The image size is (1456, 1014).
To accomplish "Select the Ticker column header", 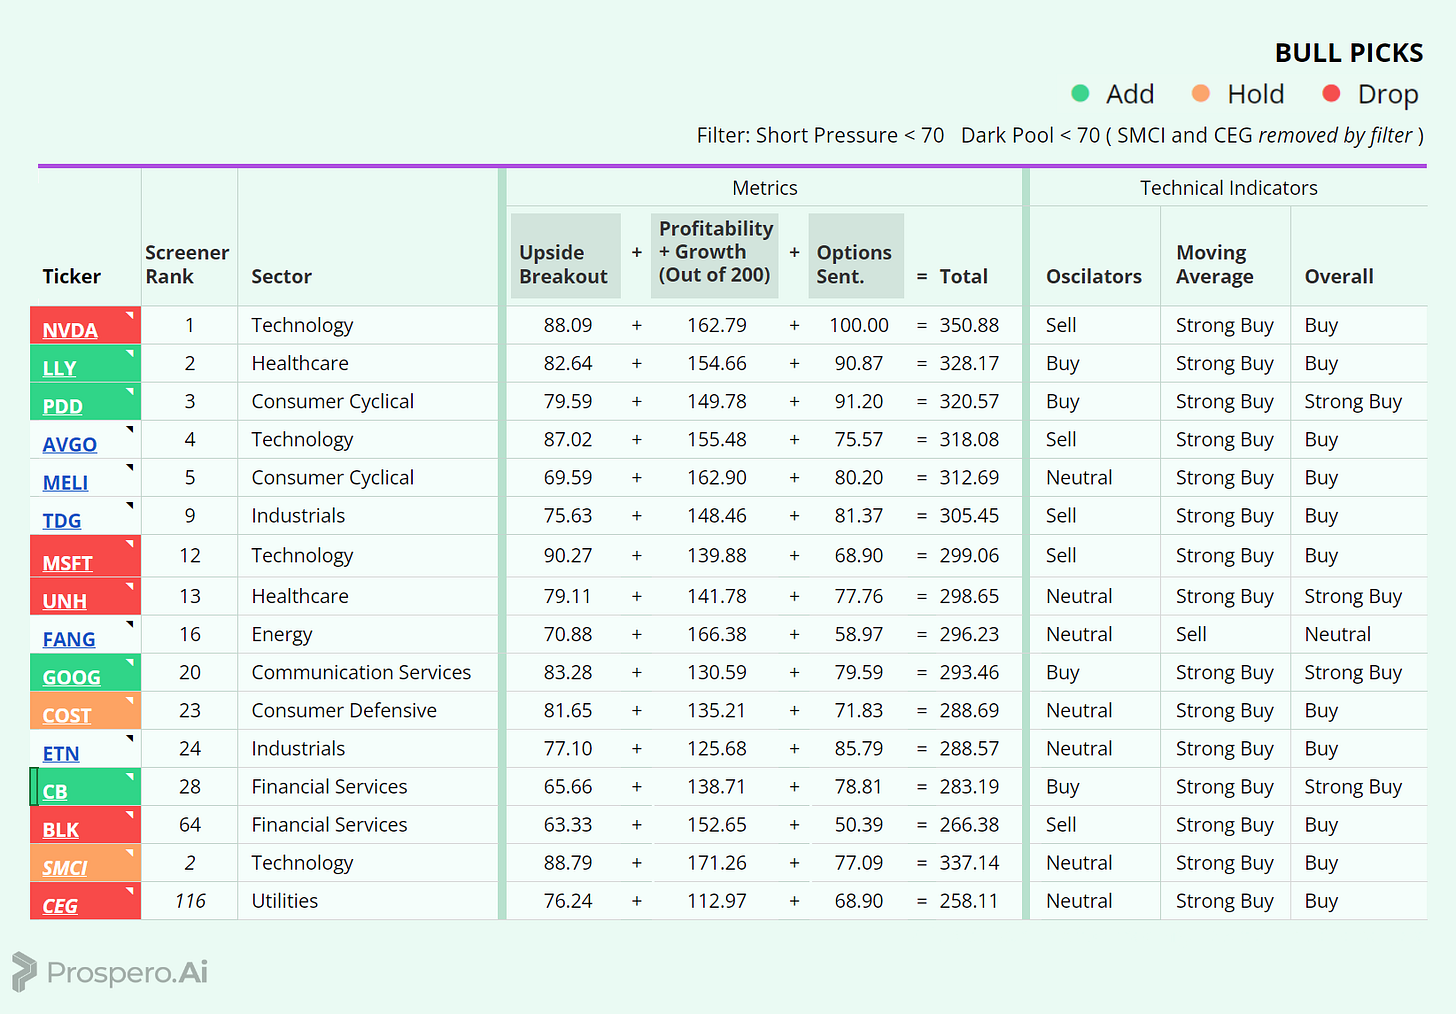I will [71, 276].
